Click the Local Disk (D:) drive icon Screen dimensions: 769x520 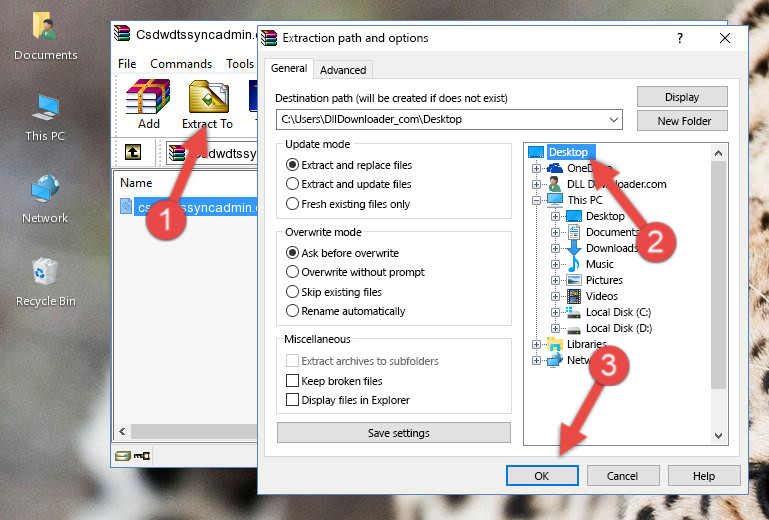pos(573,329)
